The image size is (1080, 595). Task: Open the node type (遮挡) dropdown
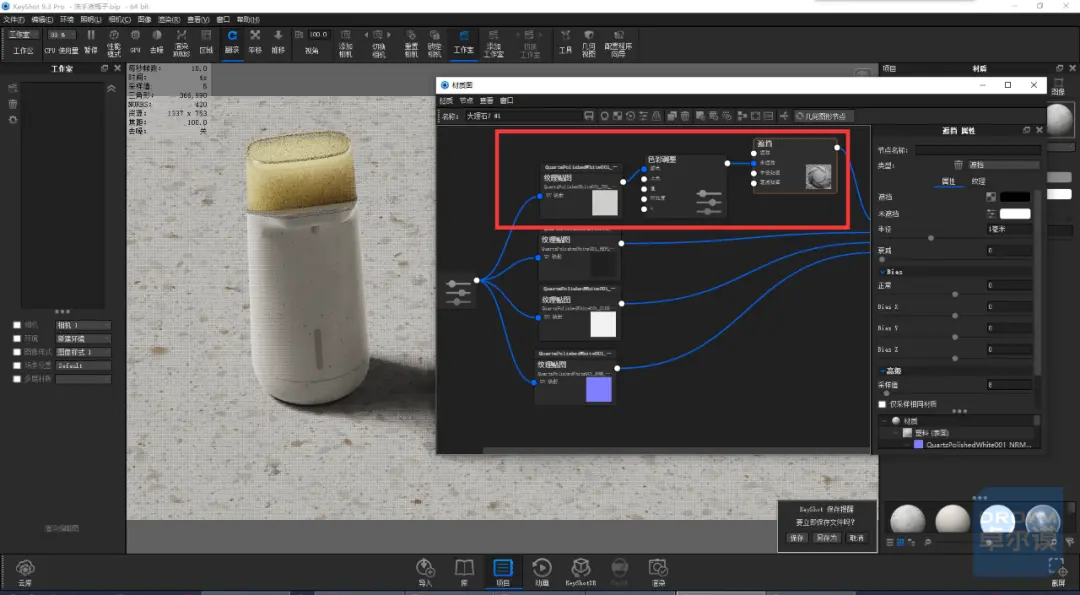point(1004,165)
